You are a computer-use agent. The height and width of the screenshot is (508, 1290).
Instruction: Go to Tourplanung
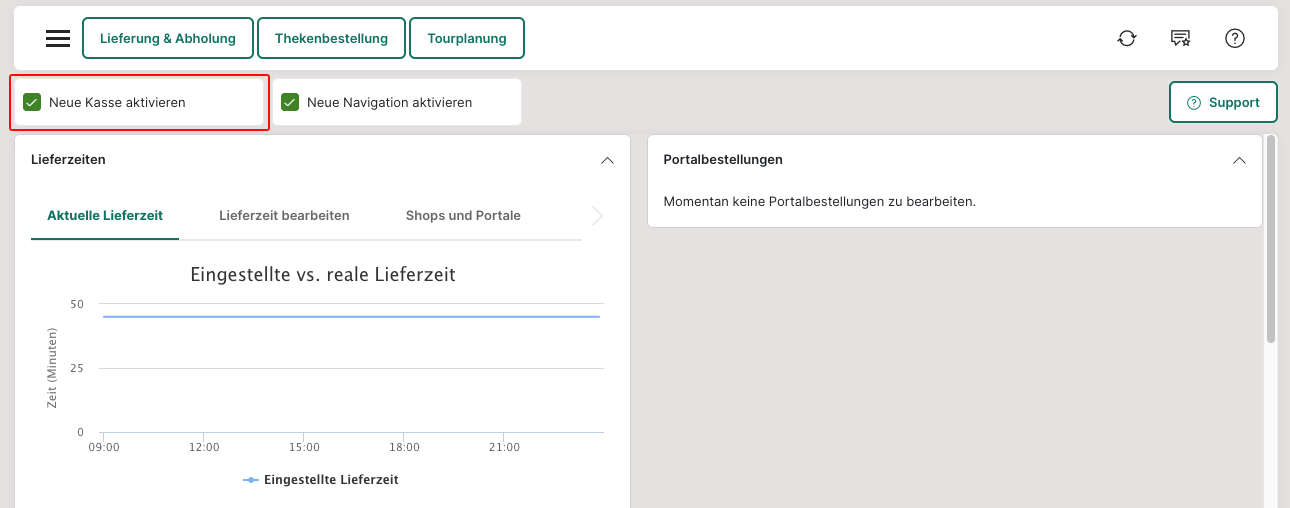tap(467, 39)
